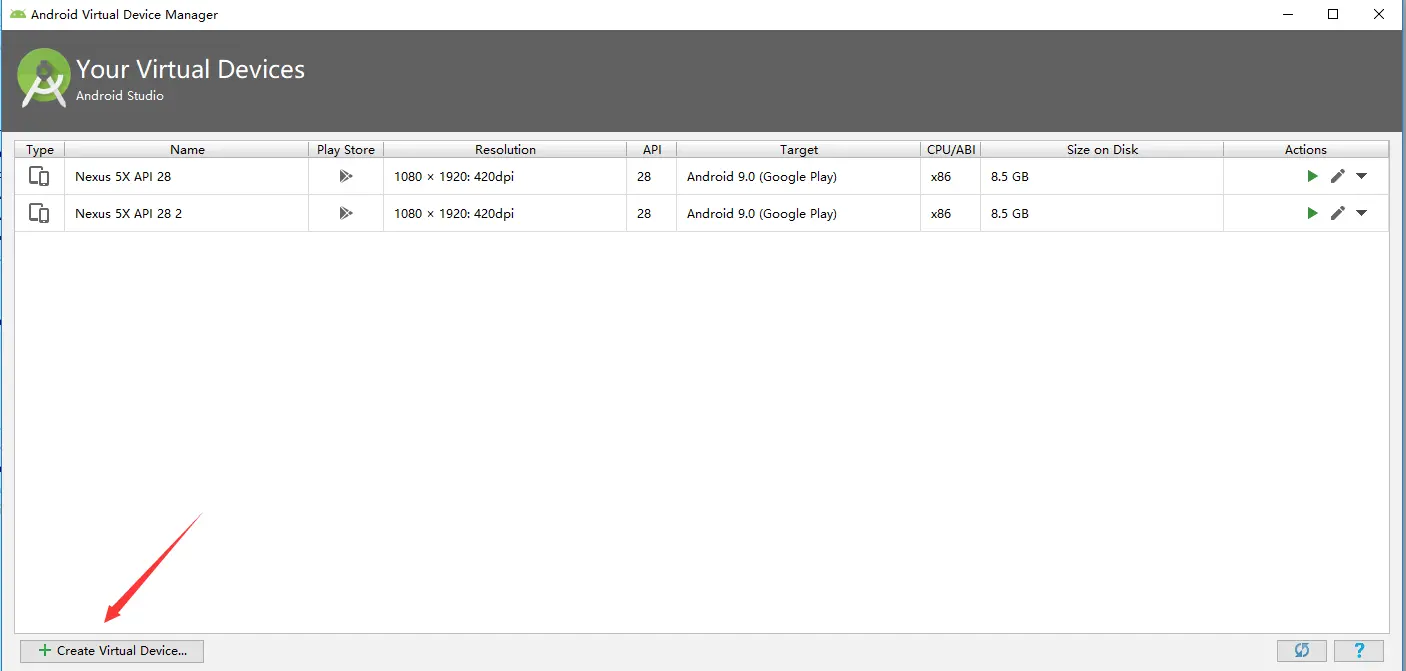Image resolution: width=1406 pixels, height=671 pixels.
Task: Edit Nexus 5X API 28 with pencil icon
Action: [x=1337, y=176]
